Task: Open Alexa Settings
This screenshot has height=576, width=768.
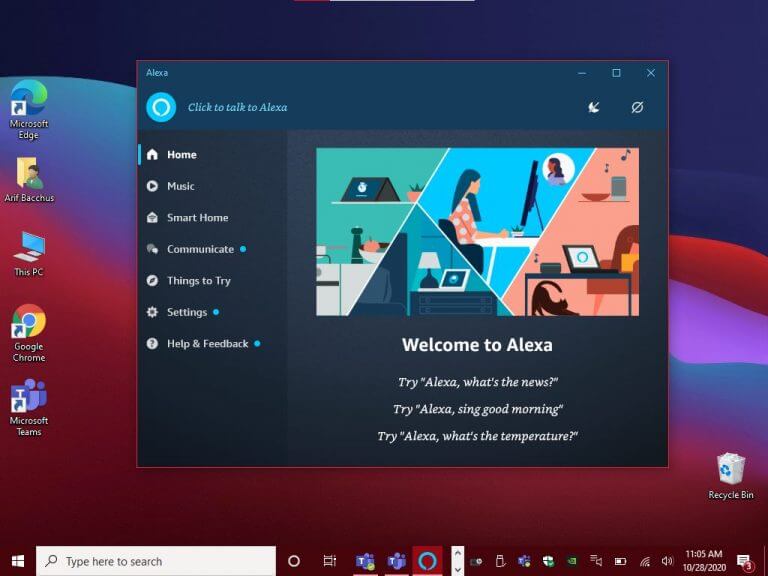Action: (x=213, y=312)
